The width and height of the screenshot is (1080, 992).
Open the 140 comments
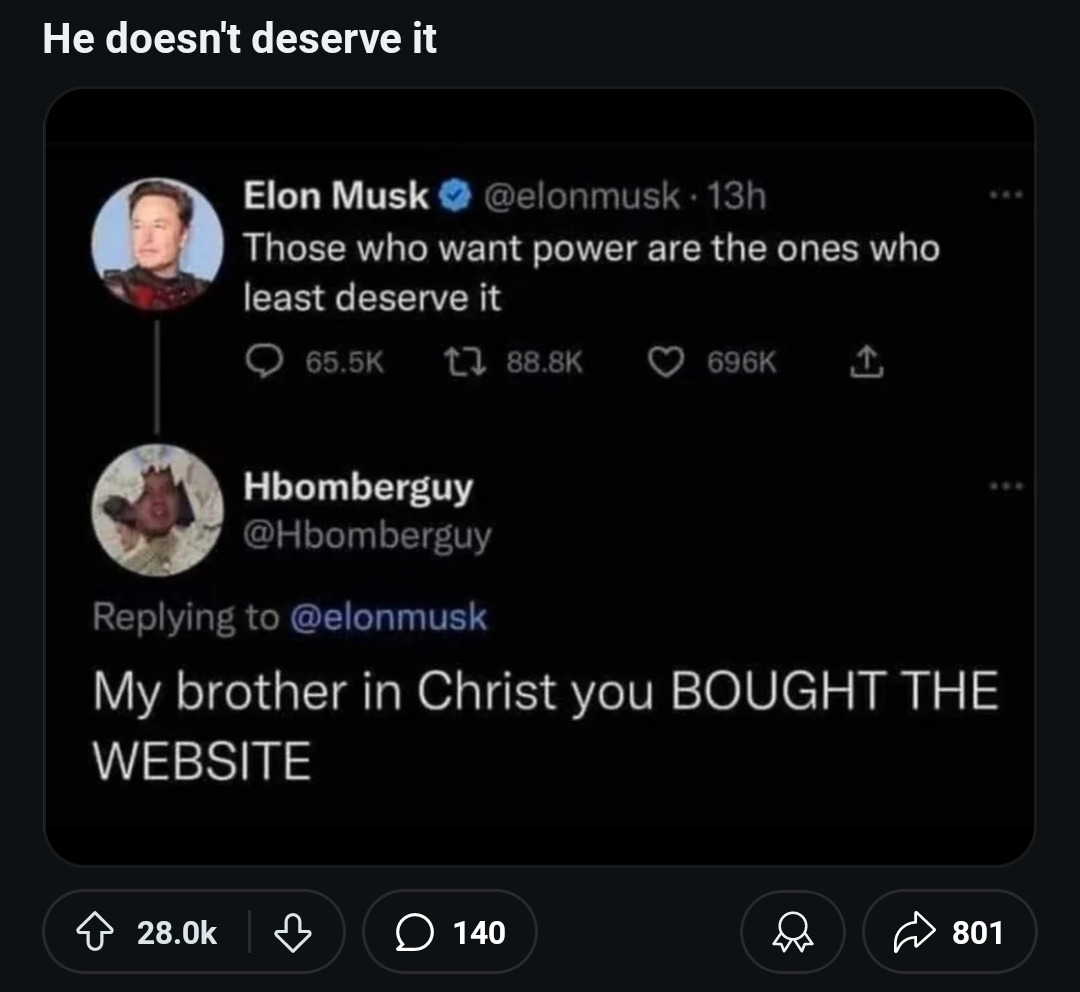450,932
